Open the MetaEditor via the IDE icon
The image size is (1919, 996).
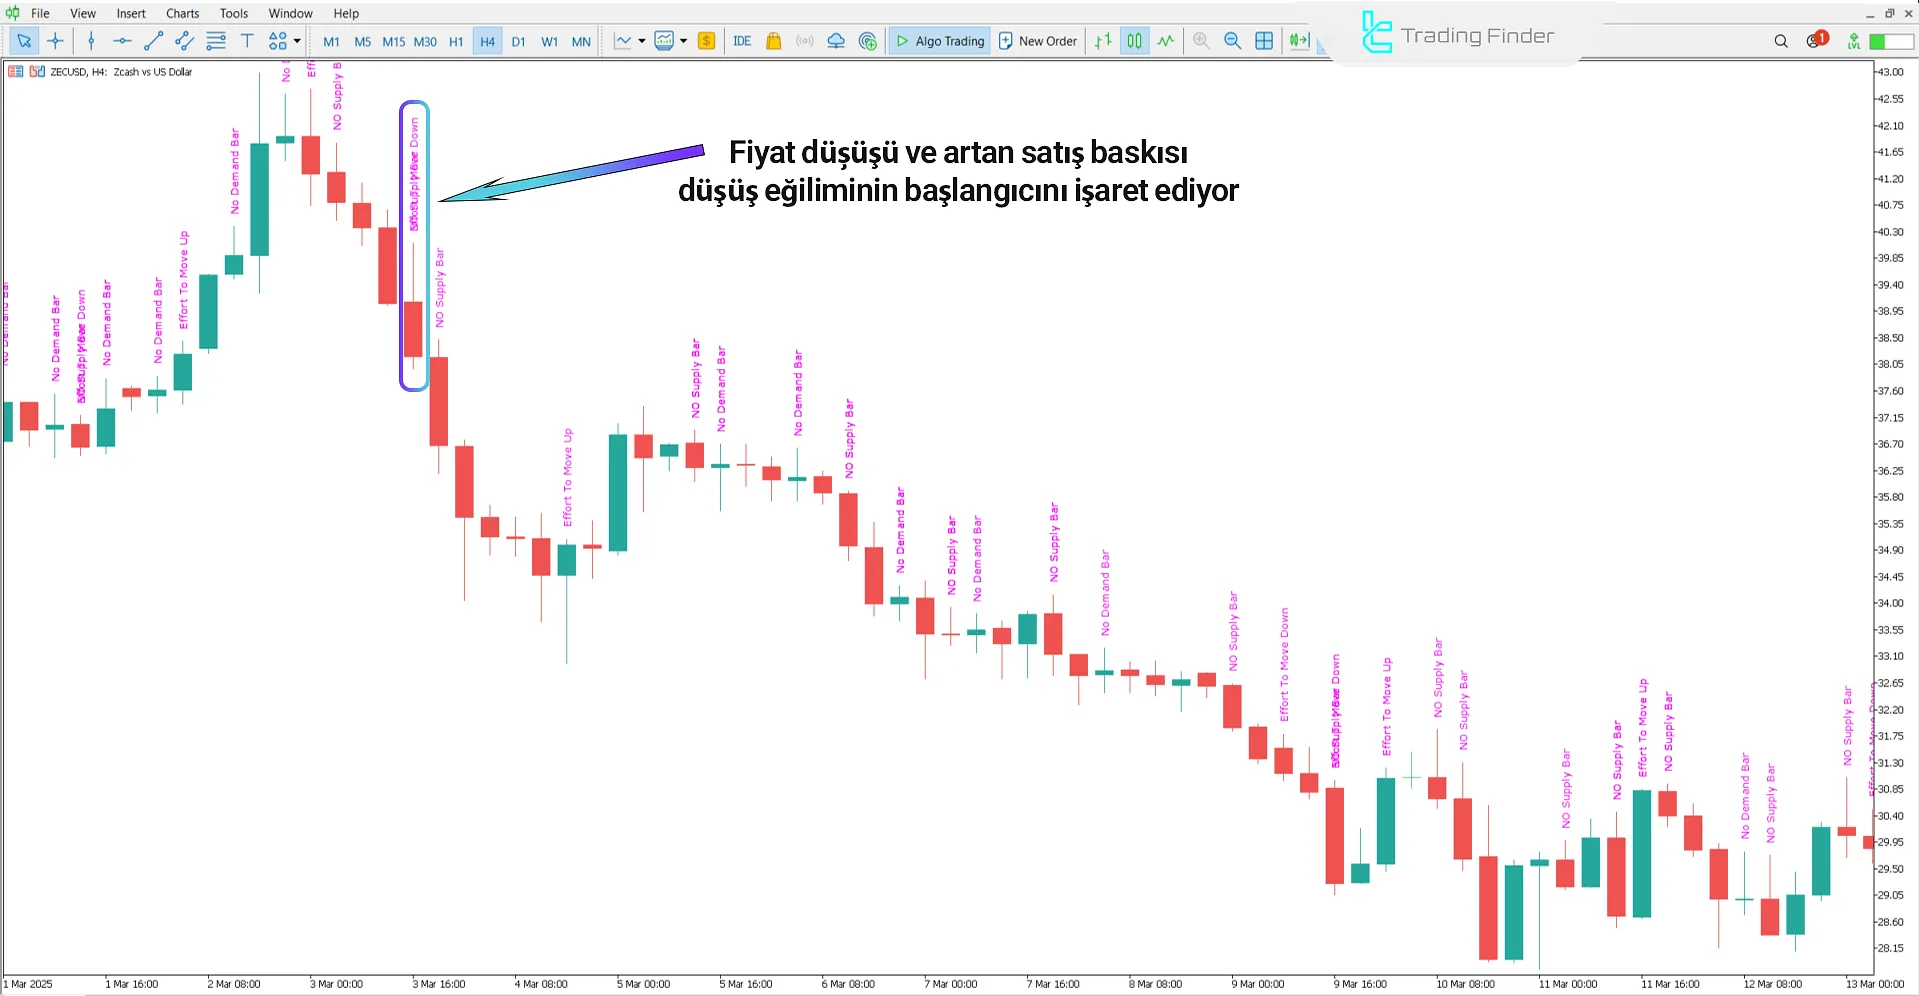pyautogui.click(x=742, y=41)
